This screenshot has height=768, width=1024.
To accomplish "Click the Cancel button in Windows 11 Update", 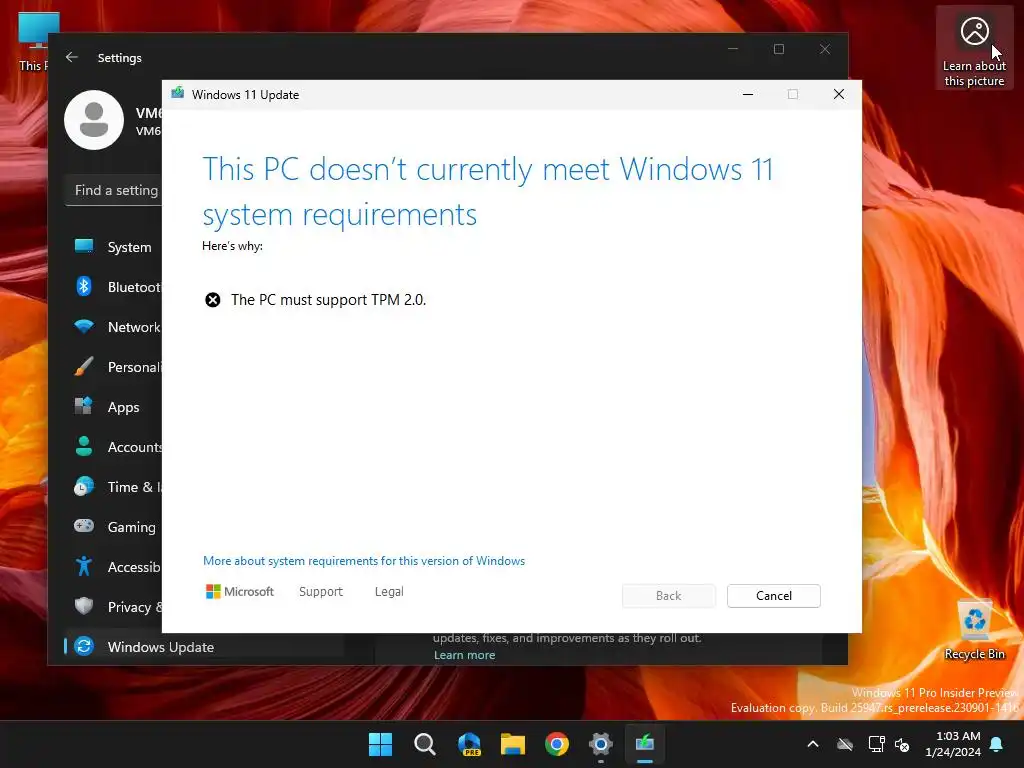I will tap(773, 596).
